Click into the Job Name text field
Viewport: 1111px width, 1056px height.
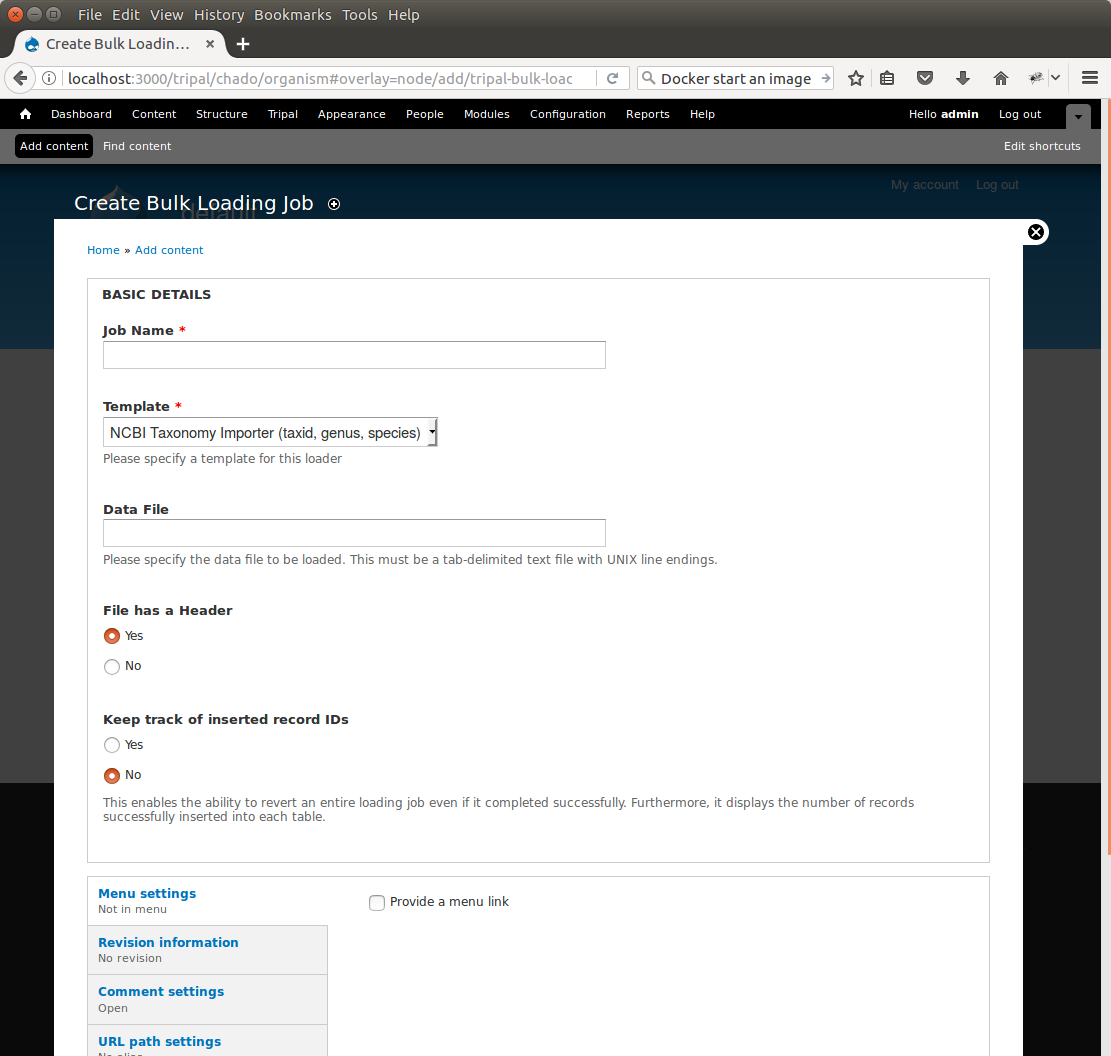354,355
